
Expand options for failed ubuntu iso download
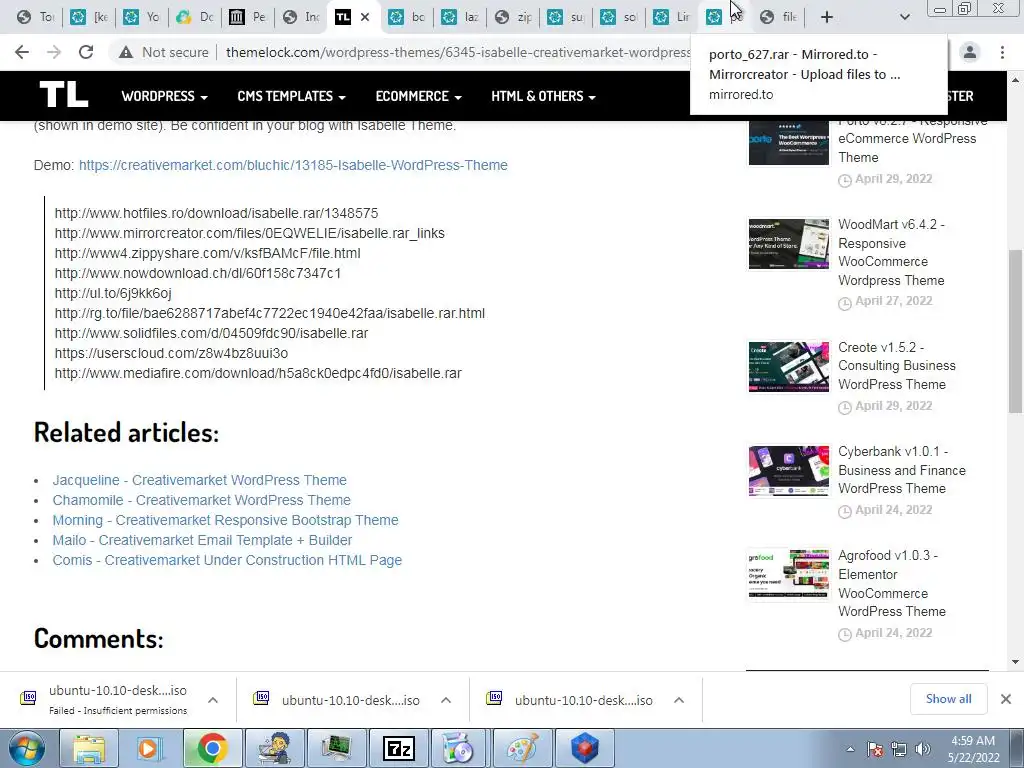(x=213, y=700)
